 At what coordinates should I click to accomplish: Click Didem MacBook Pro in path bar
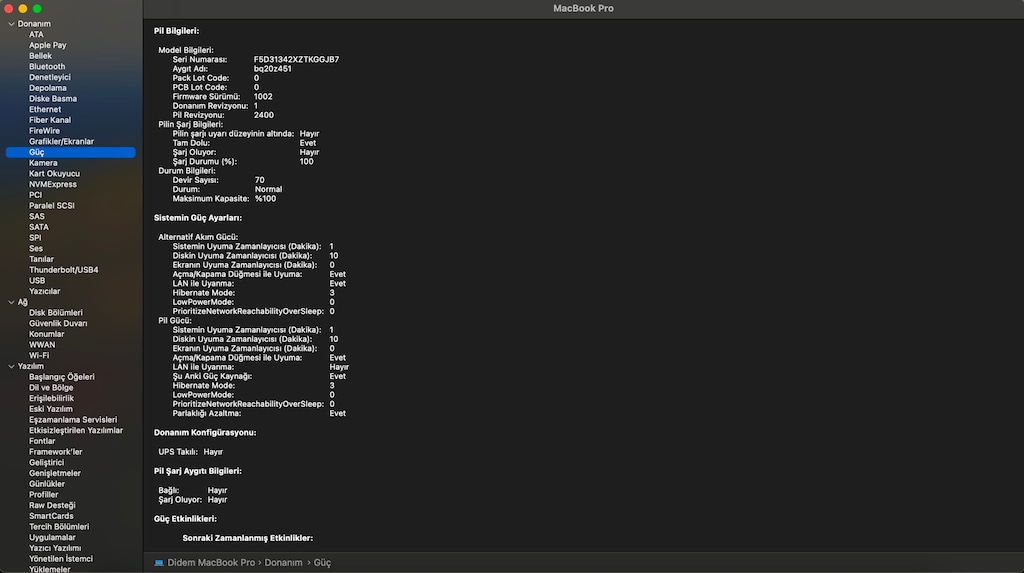click(211, 563)
